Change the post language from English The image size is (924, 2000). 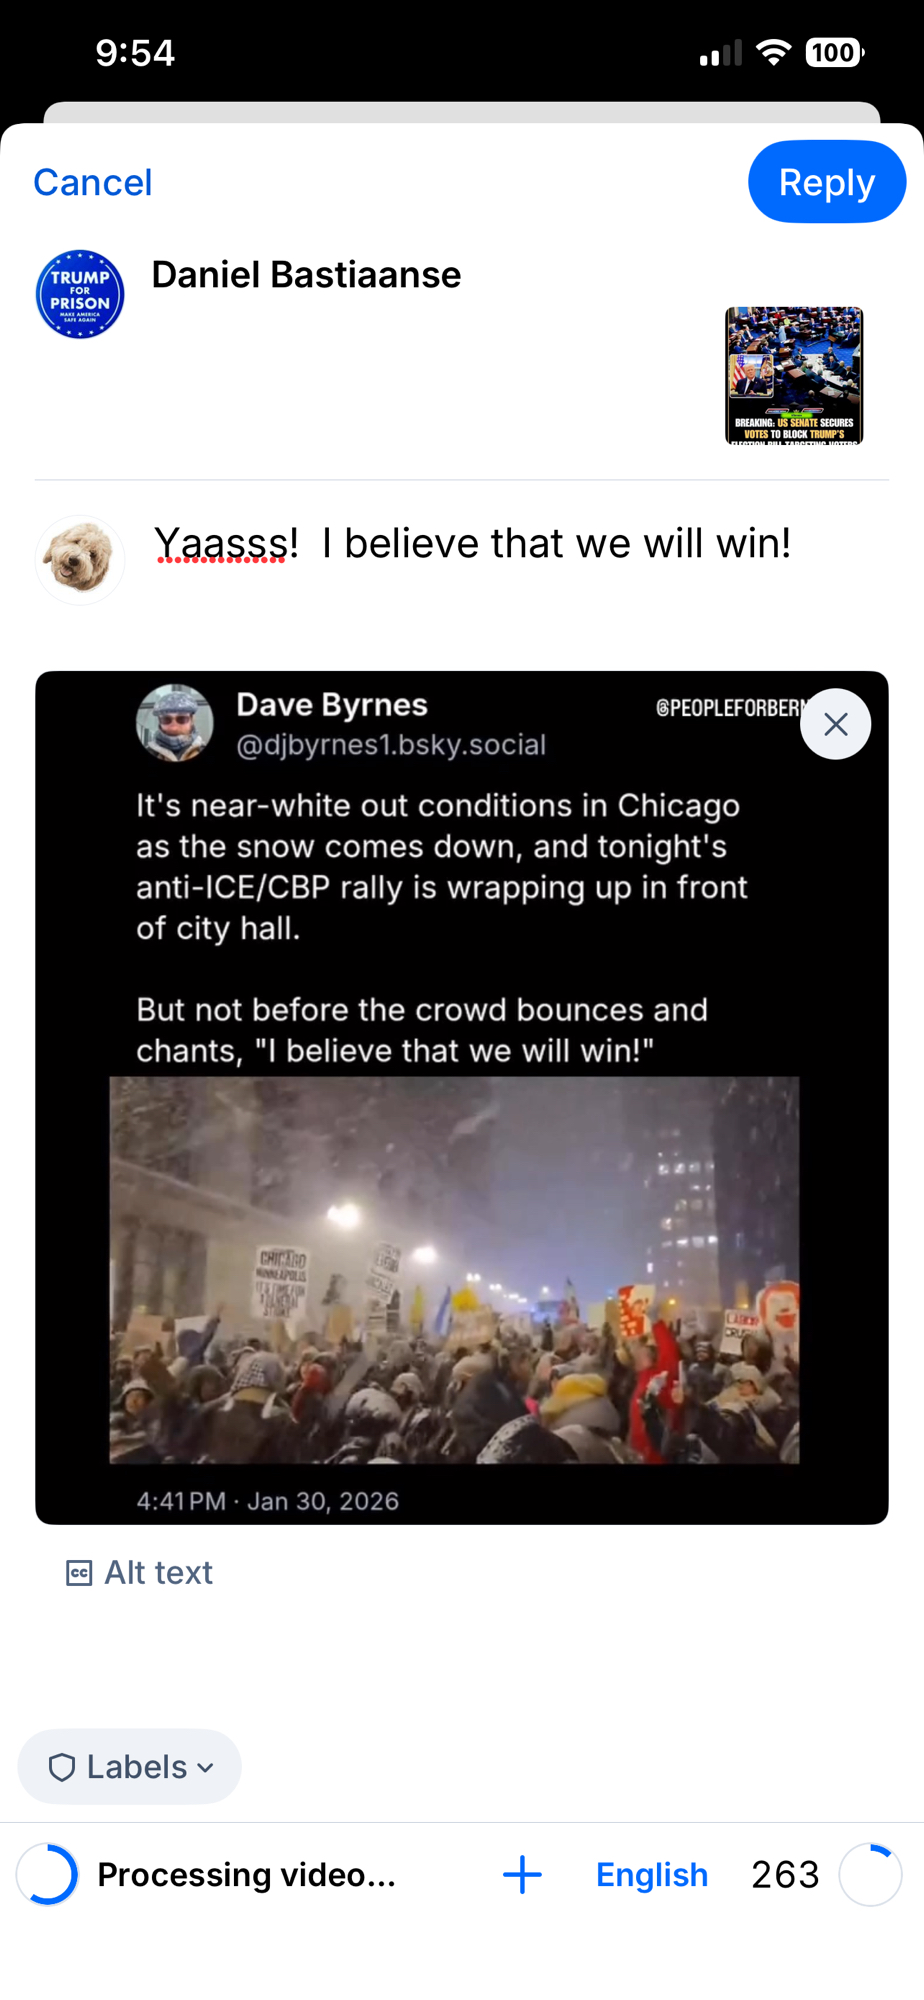(x=652, y=1874)
